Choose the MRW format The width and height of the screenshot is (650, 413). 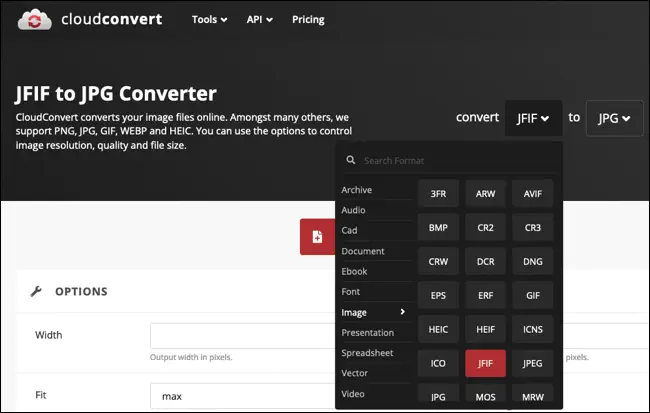click(533, 394)
